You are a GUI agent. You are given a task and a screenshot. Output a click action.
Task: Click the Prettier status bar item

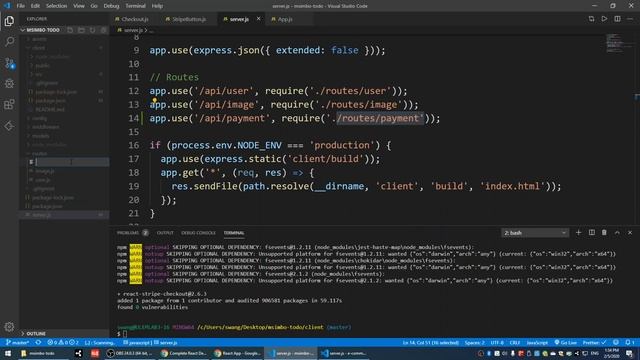pyautogui.click(x=594, y=342)
